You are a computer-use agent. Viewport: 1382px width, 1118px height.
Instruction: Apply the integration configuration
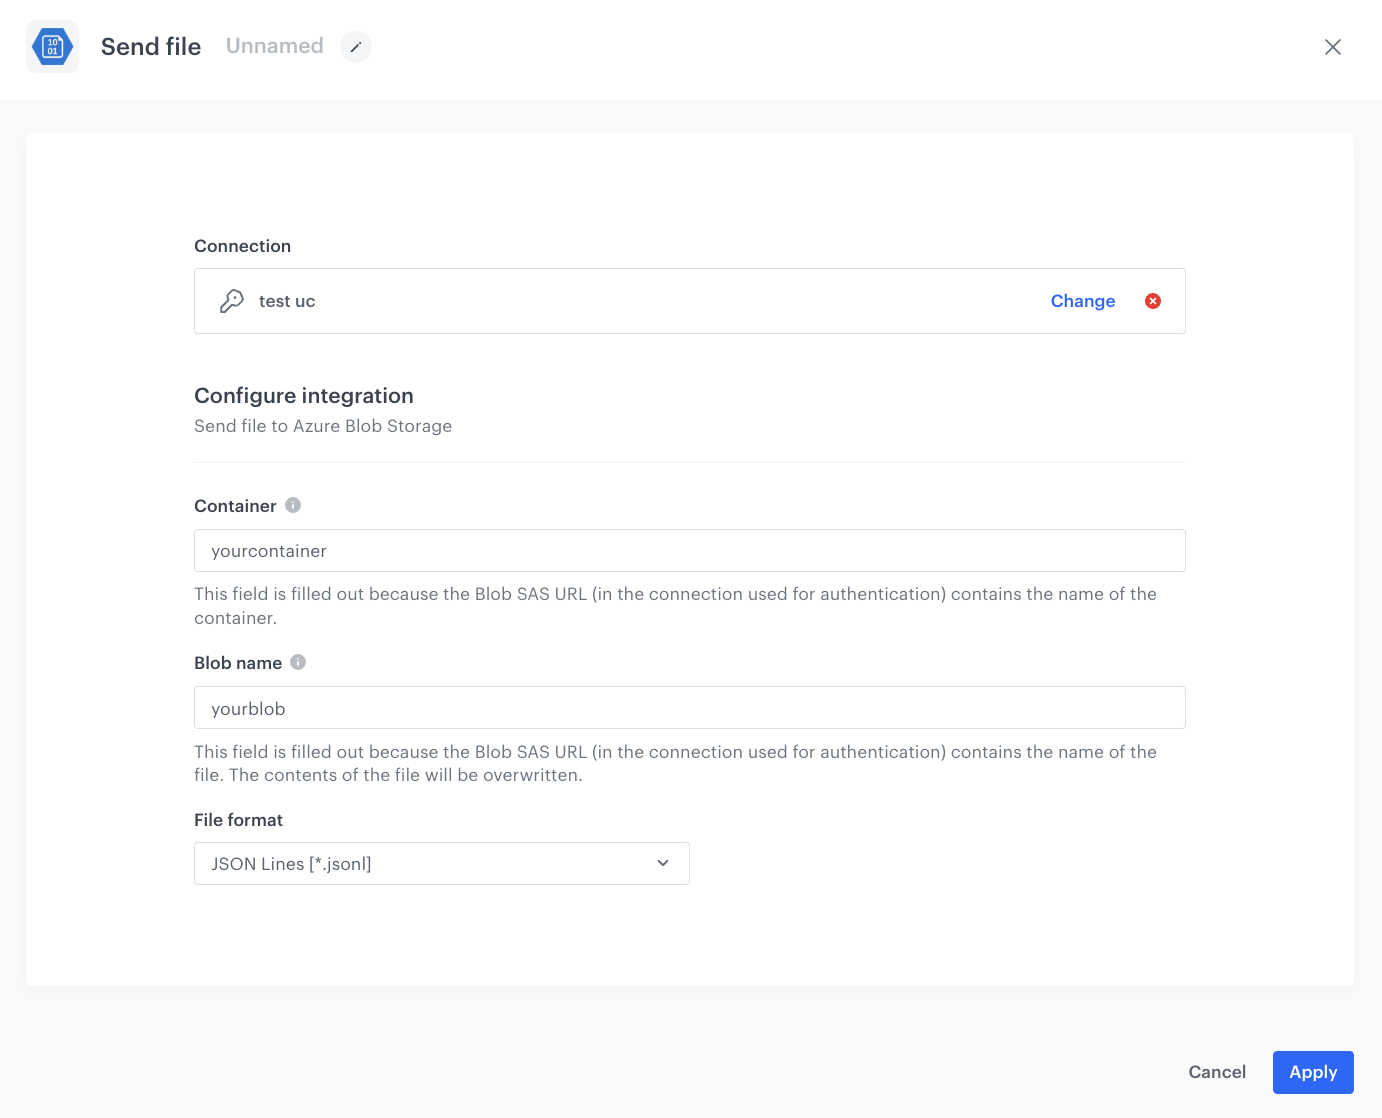click(x=1313, y=1072)
